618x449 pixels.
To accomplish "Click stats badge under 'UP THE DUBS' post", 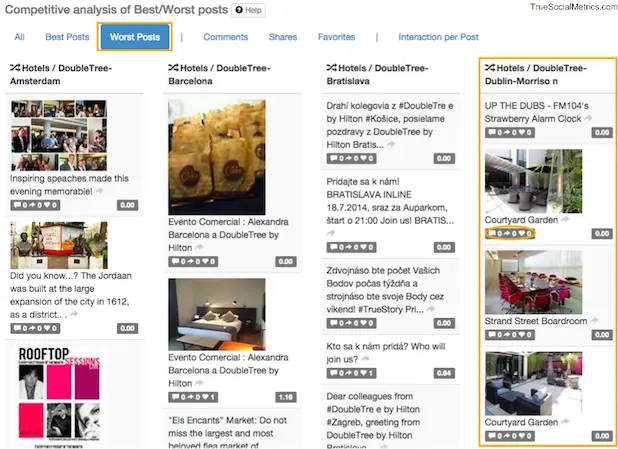I will click(510, 132).
